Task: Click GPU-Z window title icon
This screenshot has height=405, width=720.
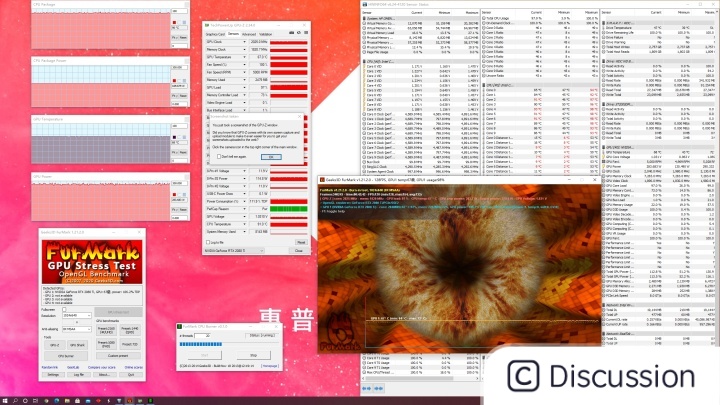Action: pyautogui.click(x=207, y=25)
